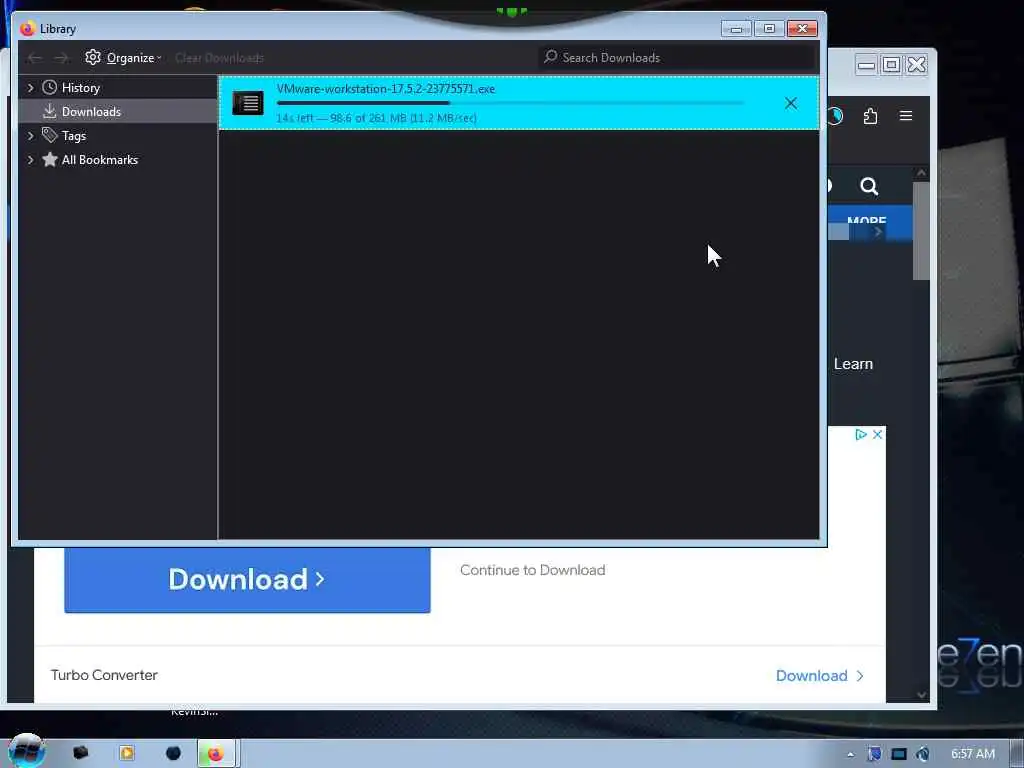Click the big blue Download button
The image size is (1024, 768).
coord(248,579)
